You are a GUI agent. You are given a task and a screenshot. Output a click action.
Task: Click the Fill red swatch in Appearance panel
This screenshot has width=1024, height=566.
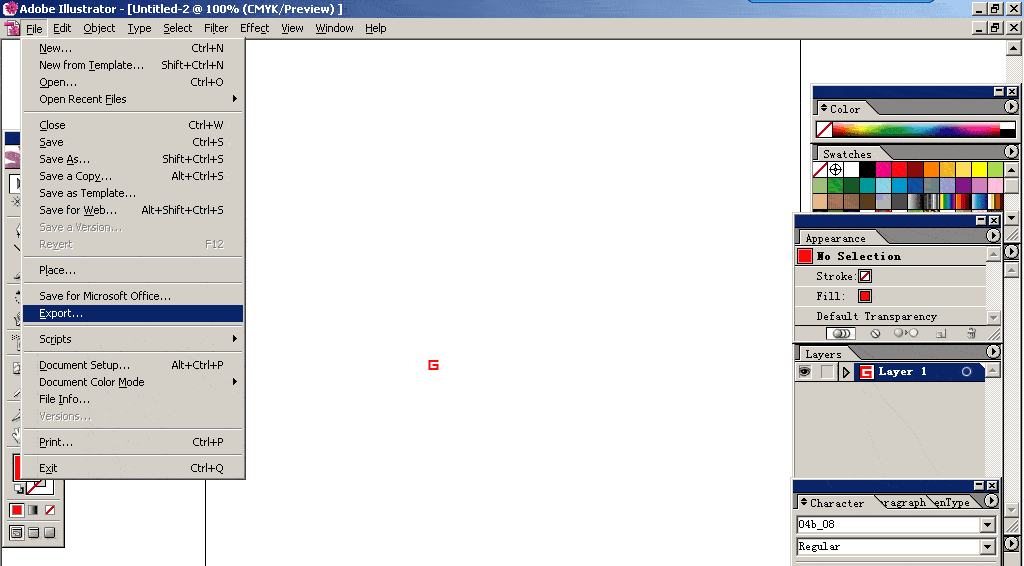[x=865, y=296]
